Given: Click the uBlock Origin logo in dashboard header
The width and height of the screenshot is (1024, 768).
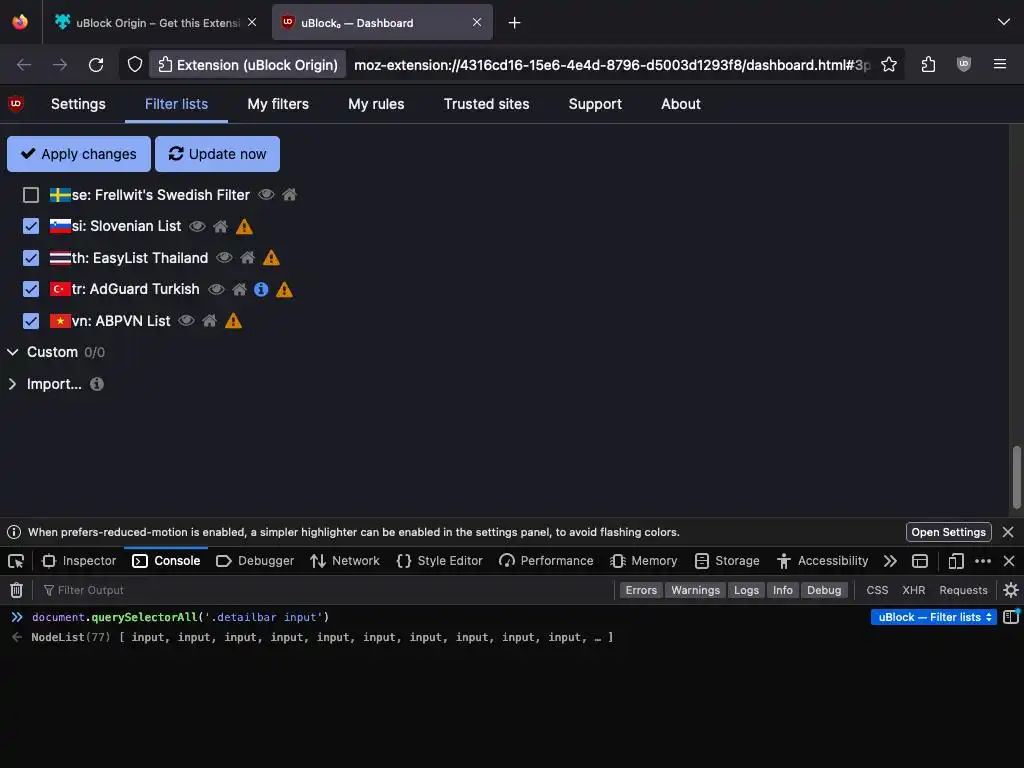Looking at the screenshot, I should pos(16,103).
